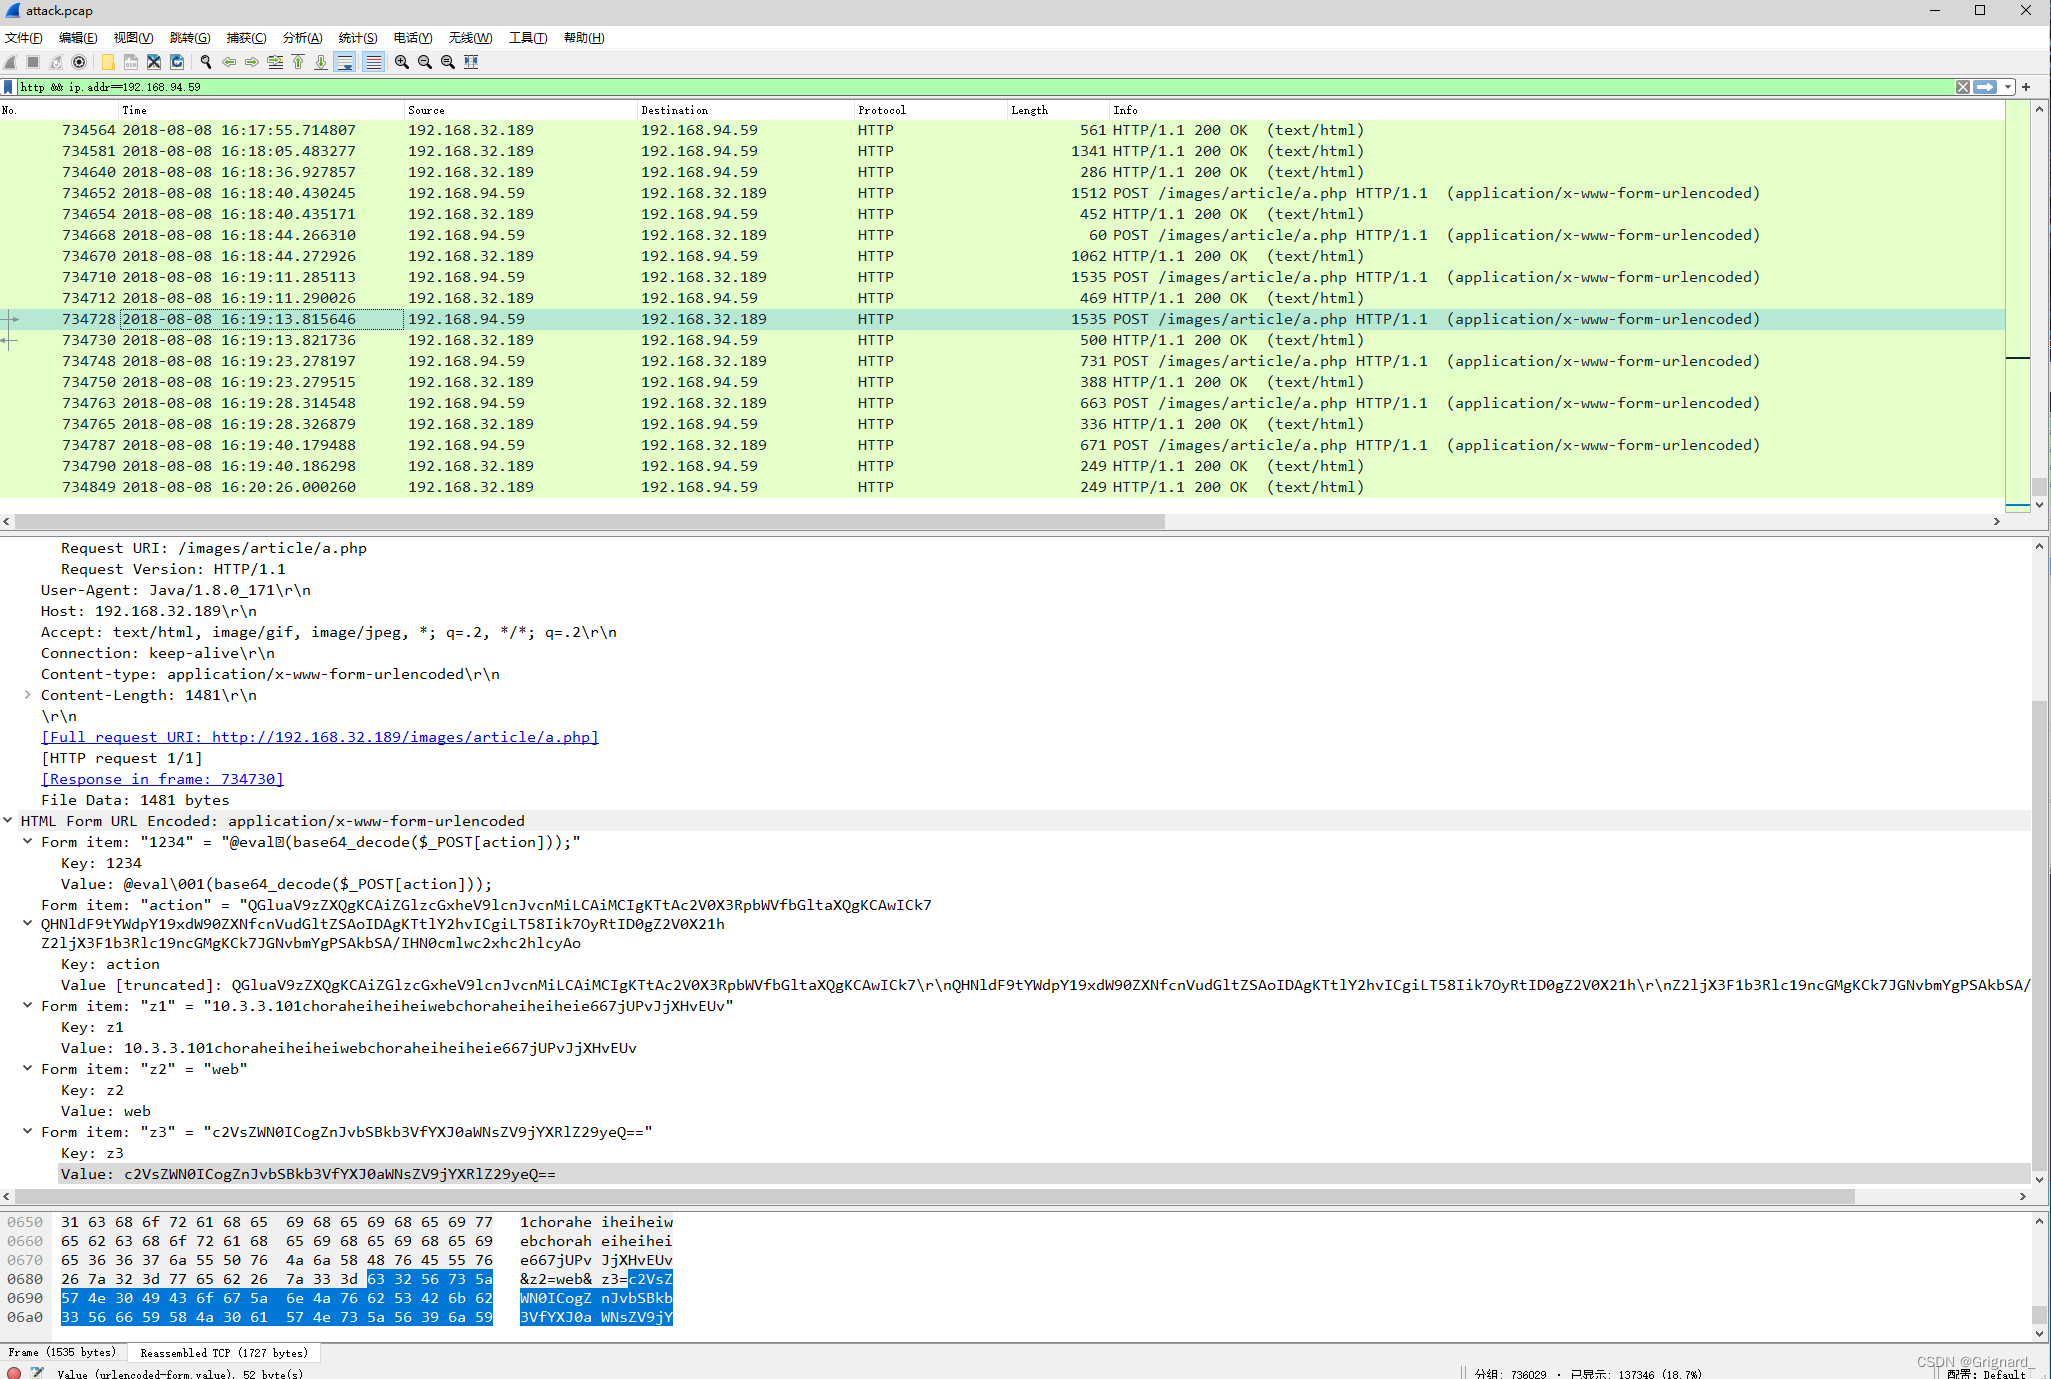This screenshot has width=2051, height=1379.
Task: Collapse Form item "z1"
Action: point(27,1005)
